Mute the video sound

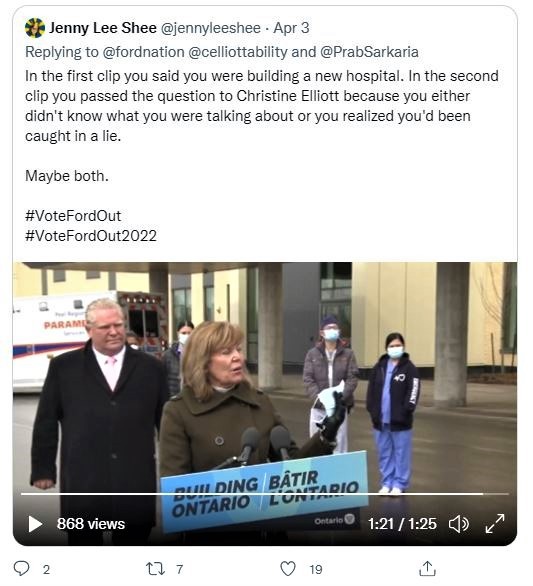[459, 524]
